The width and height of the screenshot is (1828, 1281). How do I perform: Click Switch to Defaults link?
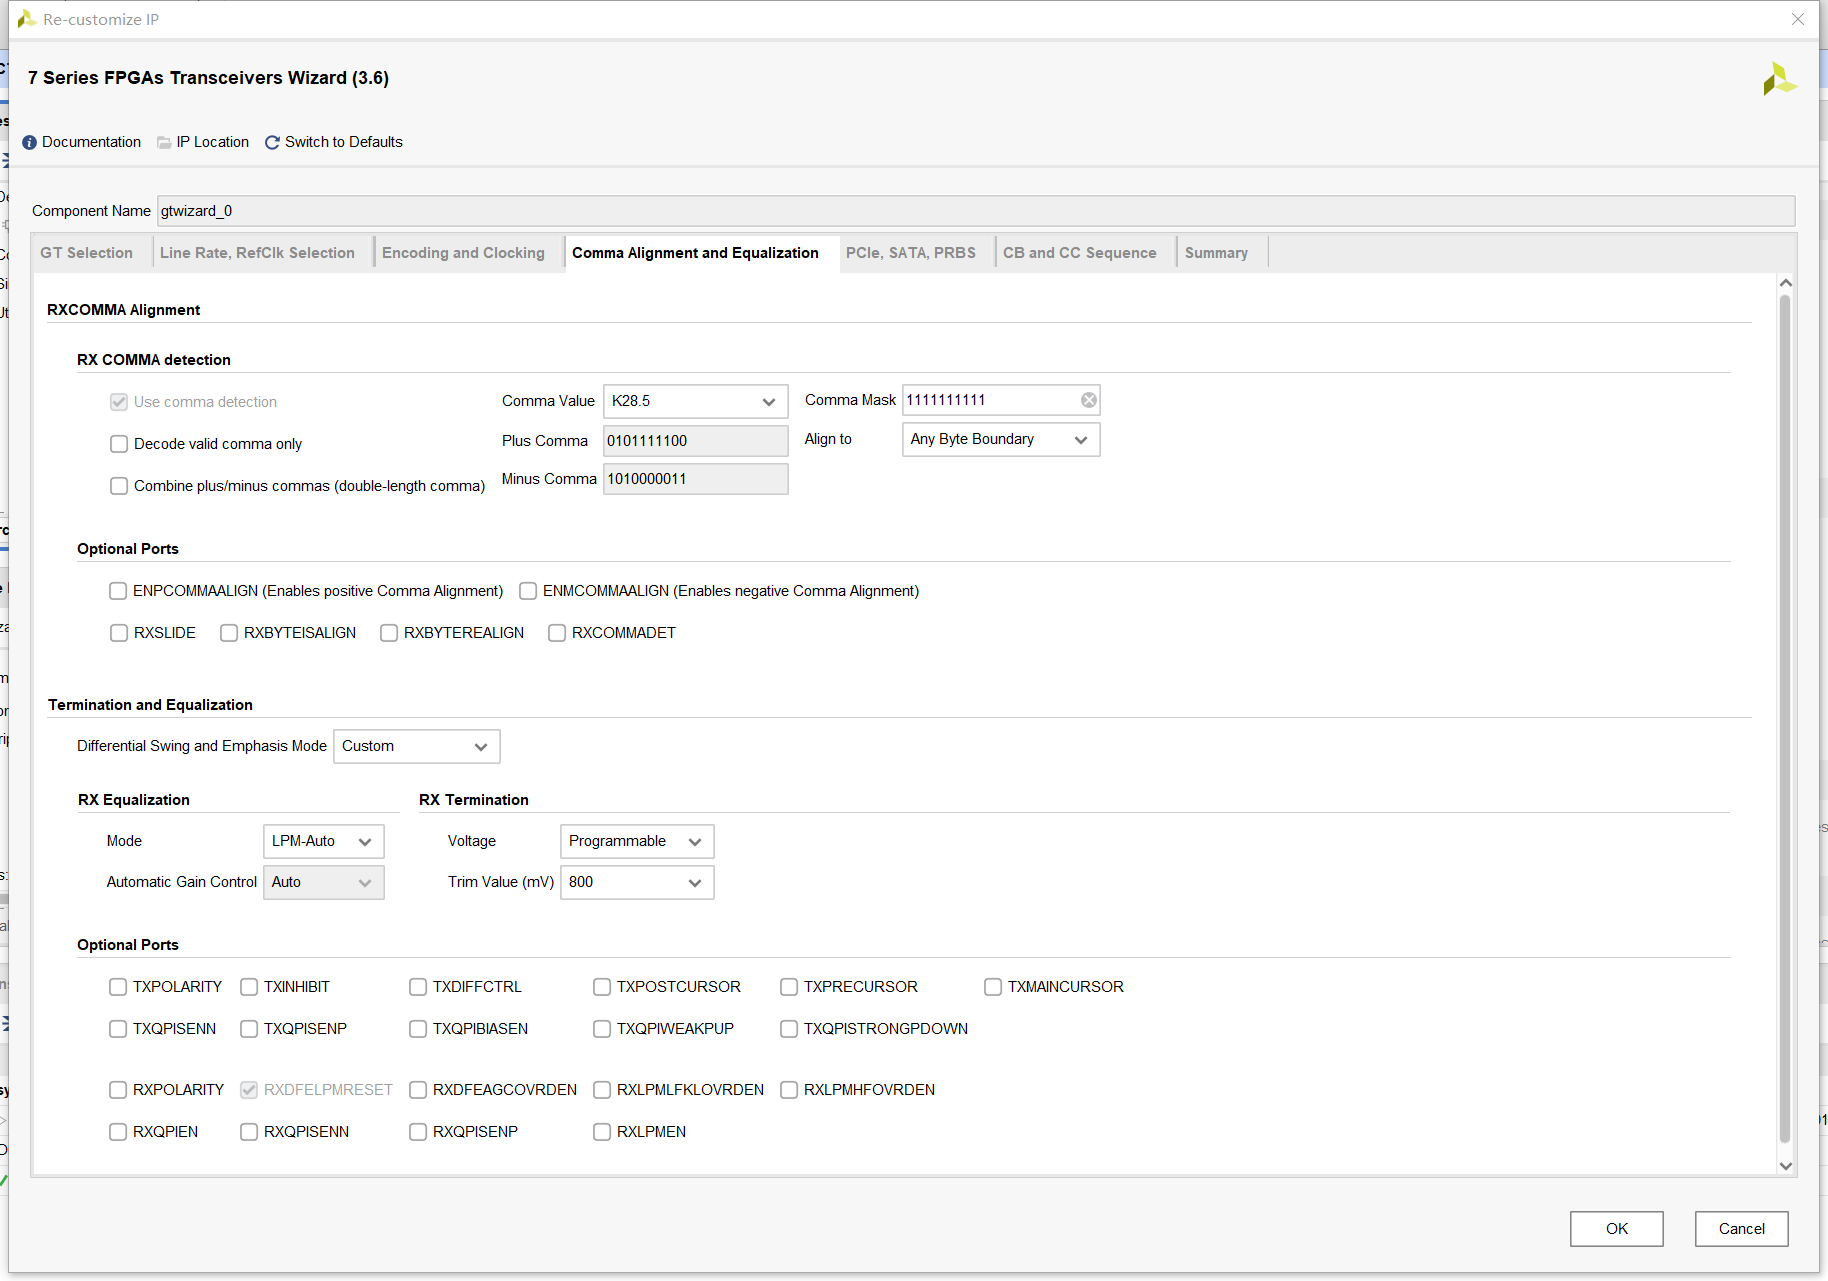(344, 143)
